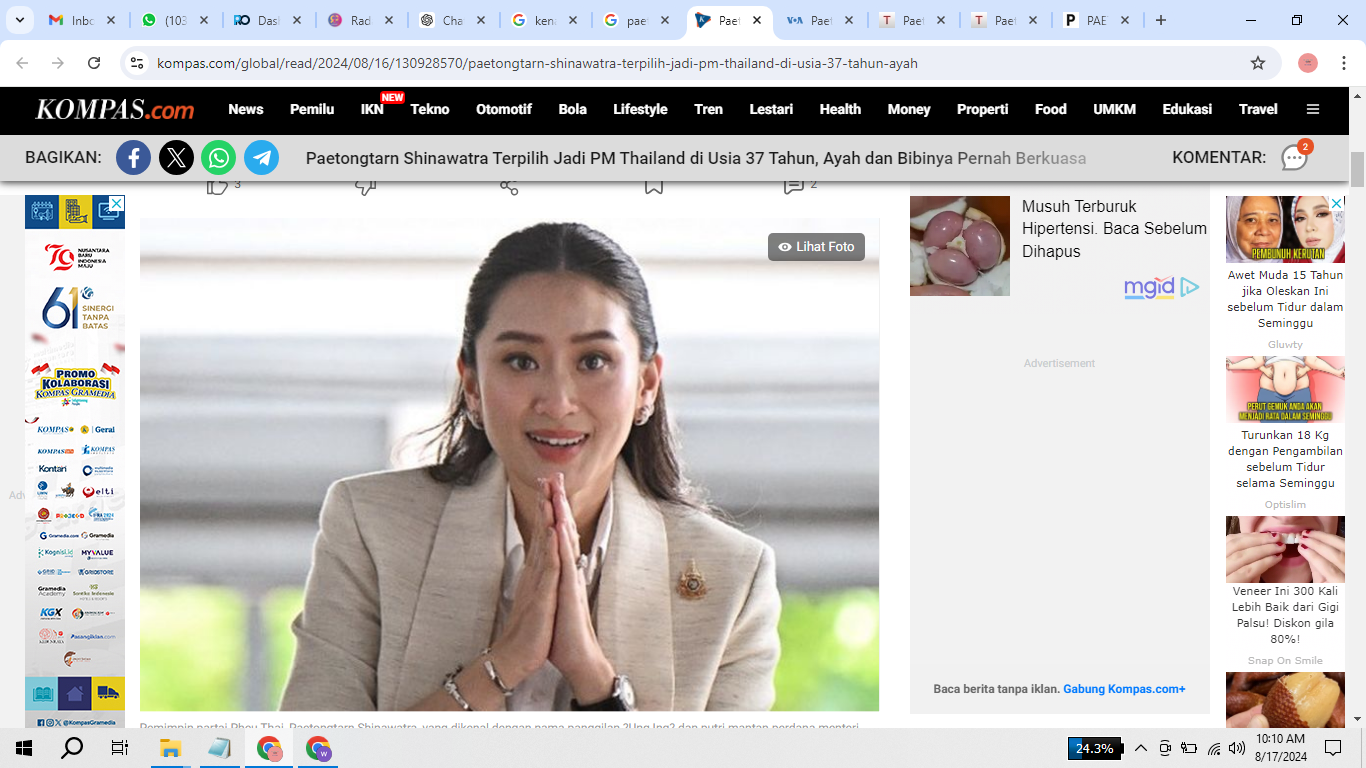Click the battery power tray icon
Viewport: 1366px width, 768px height.
pyautogui.click(x=1189, y=748)
